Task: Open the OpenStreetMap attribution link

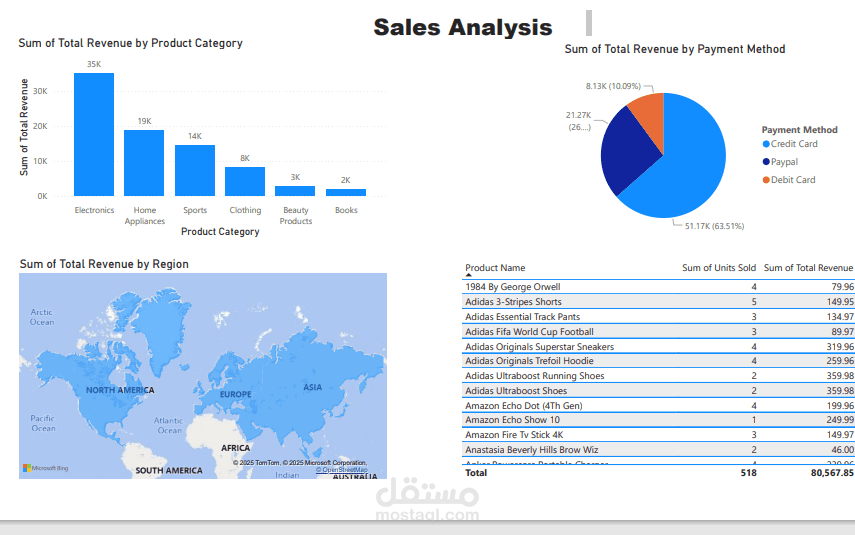Action: pyautogui.click(x=342, y=470)
